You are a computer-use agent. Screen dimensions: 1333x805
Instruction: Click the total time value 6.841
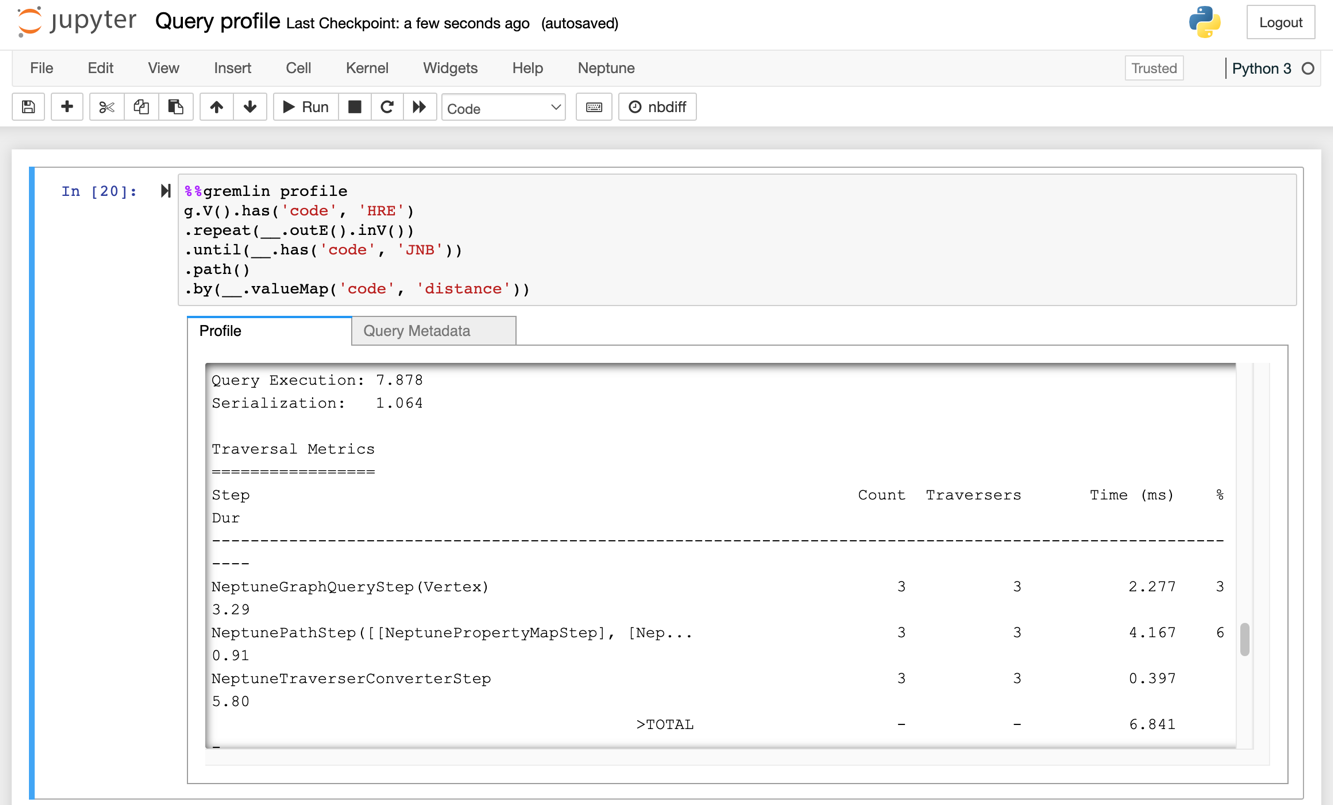1152,725
